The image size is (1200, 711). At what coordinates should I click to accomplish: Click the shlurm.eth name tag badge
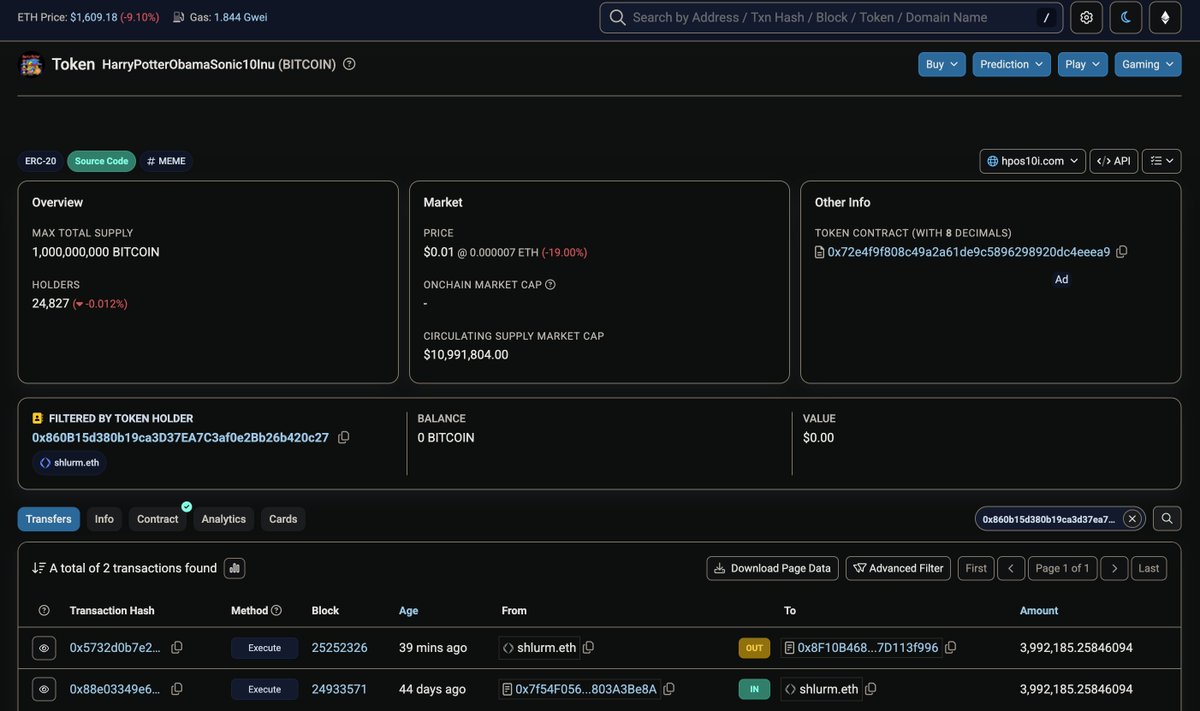69,463
